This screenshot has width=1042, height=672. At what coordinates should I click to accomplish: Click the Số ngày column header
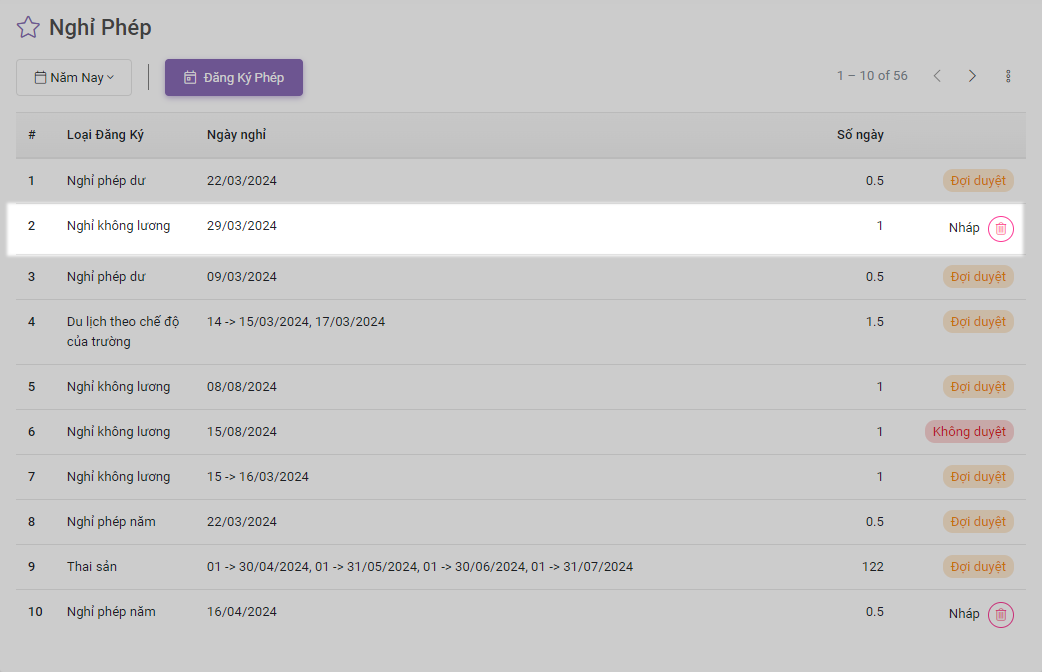pos(860,135)
